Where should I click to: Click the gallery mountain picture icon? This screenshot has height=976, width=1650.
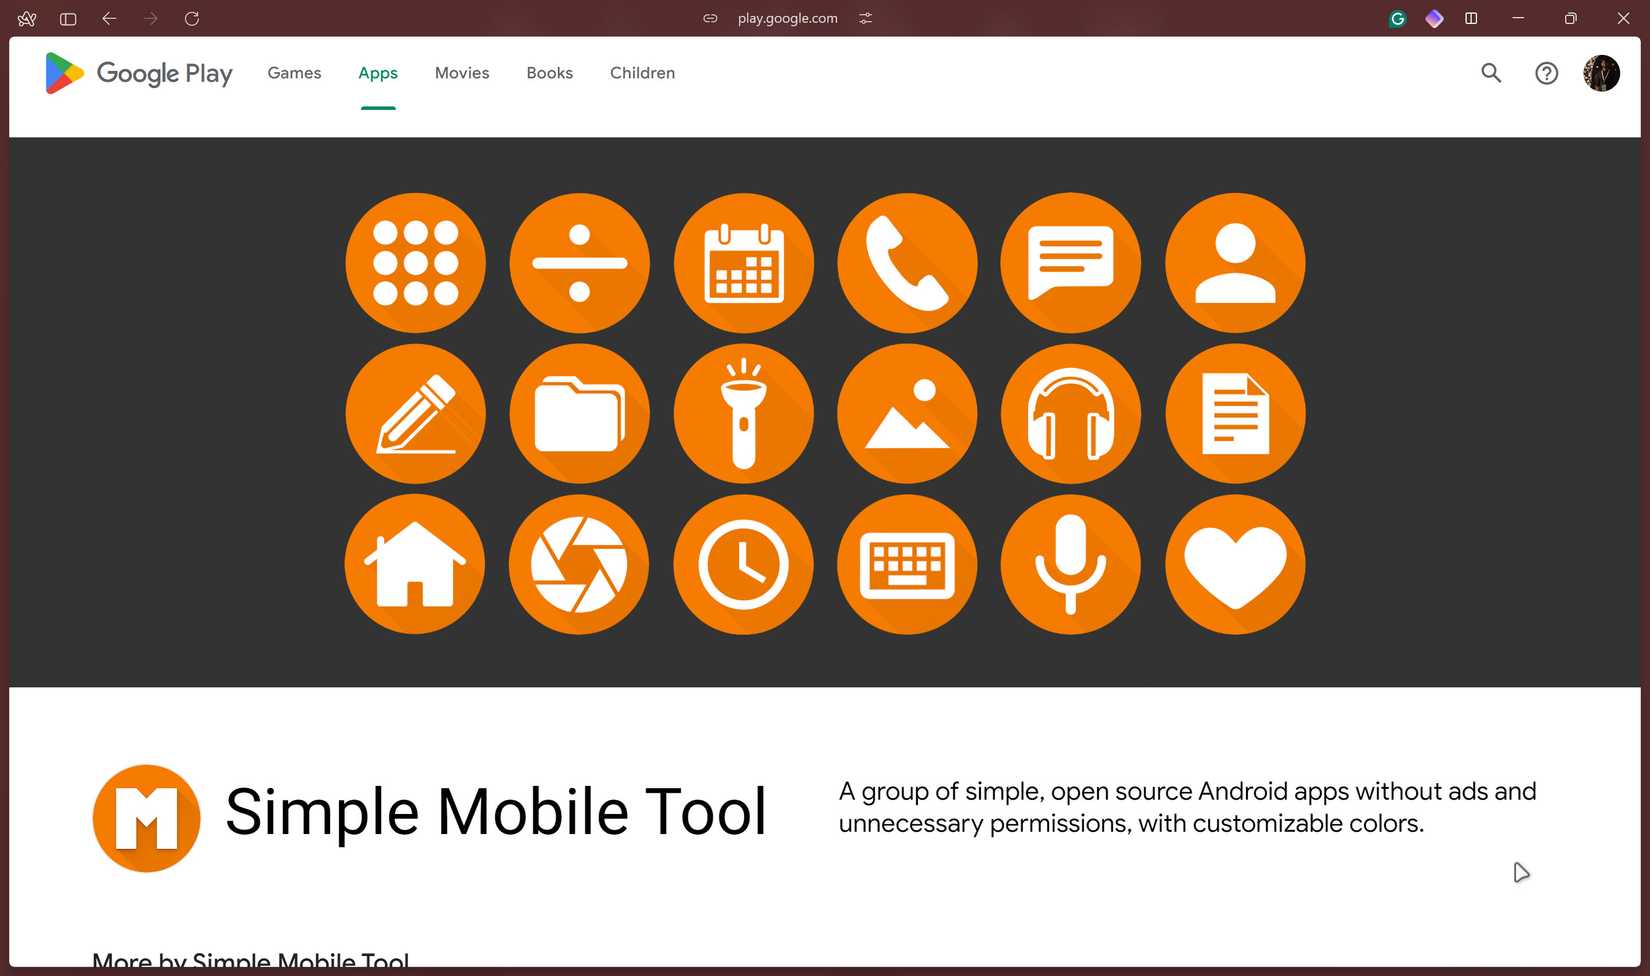pyautogui.click(x=907, y=413)
